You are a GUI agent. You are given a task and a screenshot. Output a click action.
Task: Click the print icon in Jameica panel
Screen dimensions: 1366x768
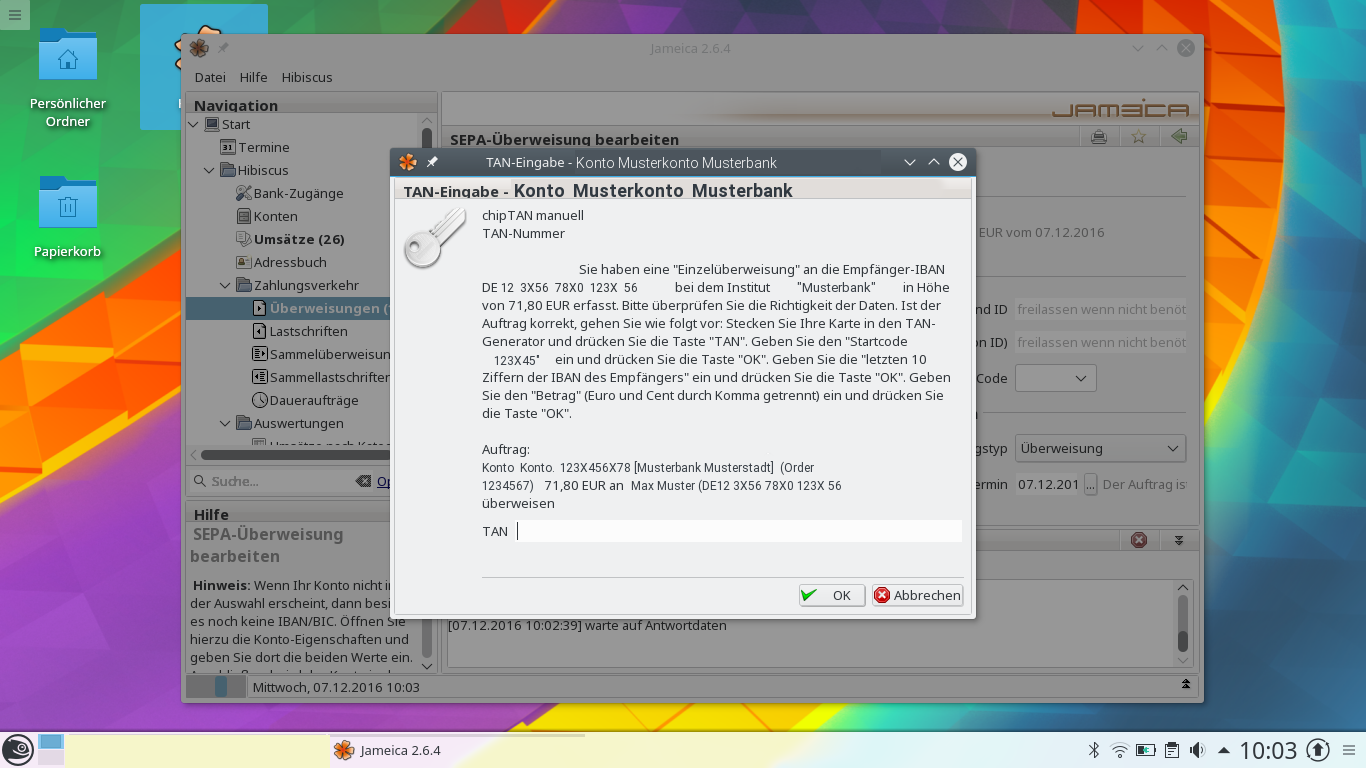(x=1099, y=137)
